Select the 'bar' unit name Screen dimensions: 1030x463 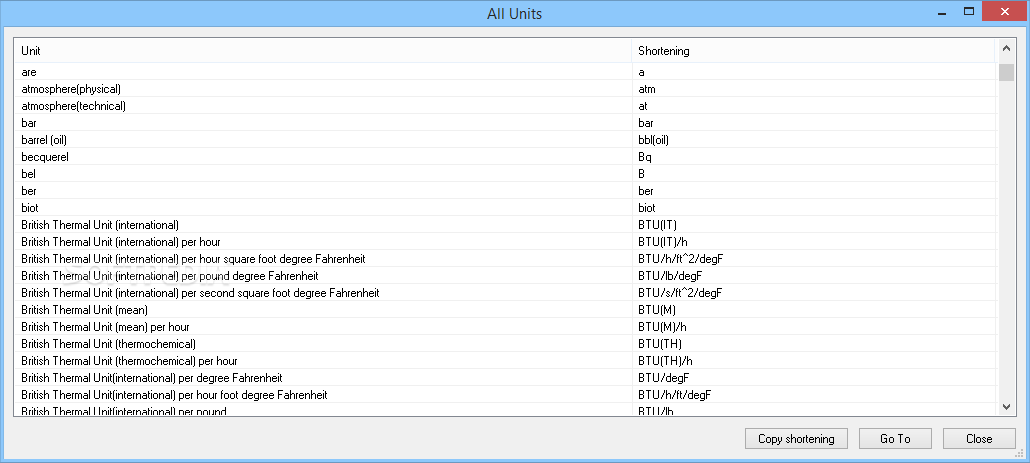pyautogui.click(x=28, y=123)
